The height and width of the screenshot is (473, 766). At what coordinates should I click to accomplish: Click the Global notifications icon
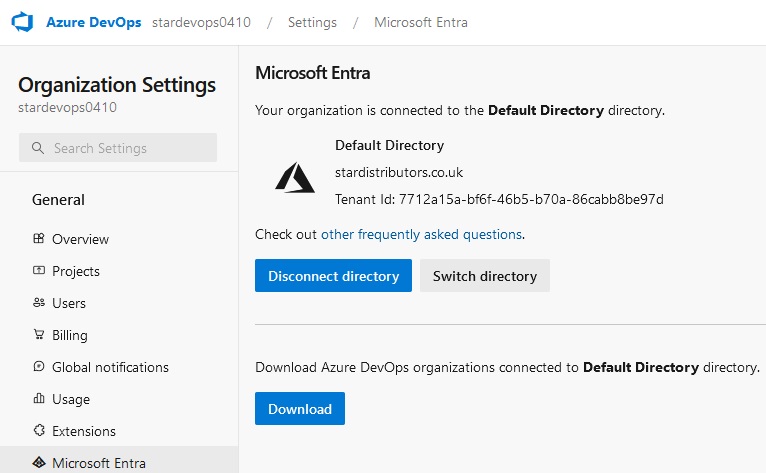tap(39, 366)
